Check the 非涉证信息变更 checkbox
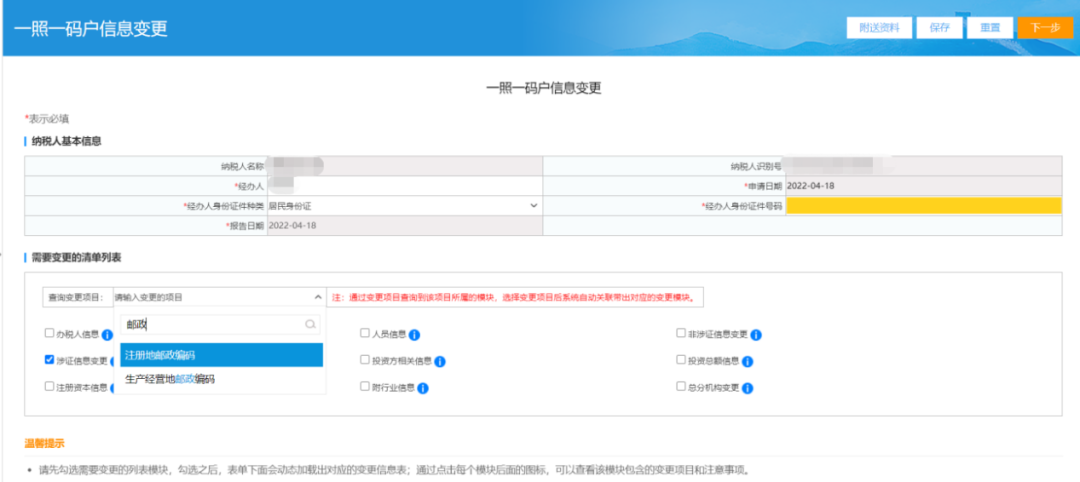This screenshot has height=482, width=1080. [681, 333]
